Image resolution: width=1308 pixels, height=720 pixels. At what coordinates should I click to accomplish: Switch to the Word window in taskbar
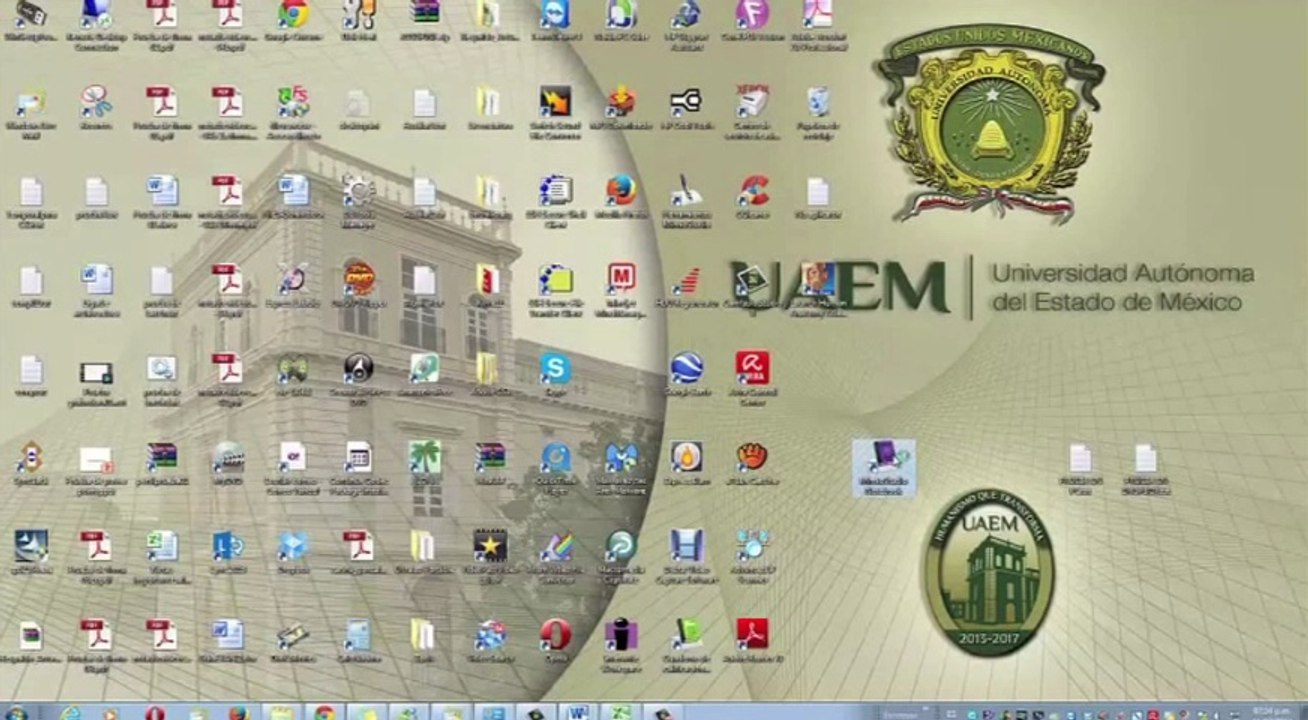coord(578,713)
